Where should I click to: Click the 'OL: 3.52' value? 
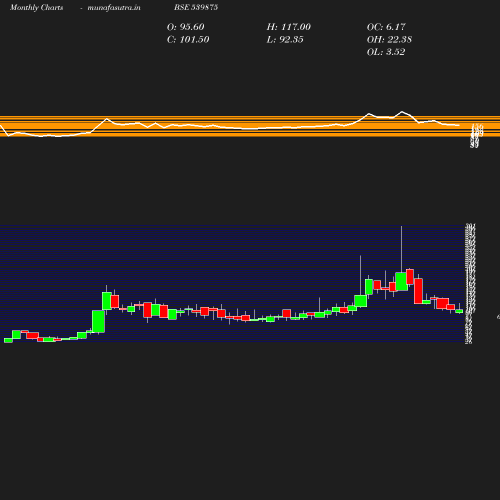[386, 52]
